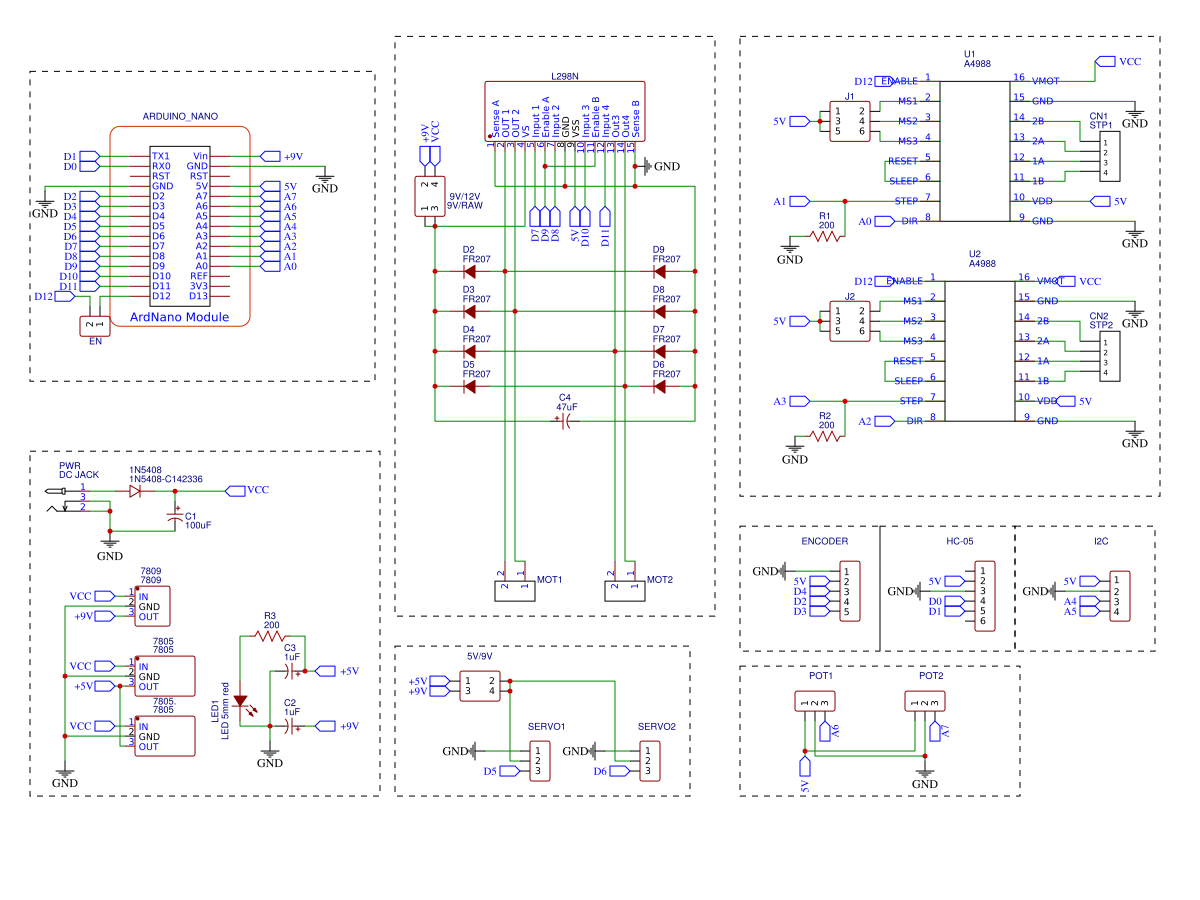Image resolution: width=1200 pixels, height=900 pixels.
Task: Click the EN two-pin connector below Arduino
Action: click(x=96, y=325)
